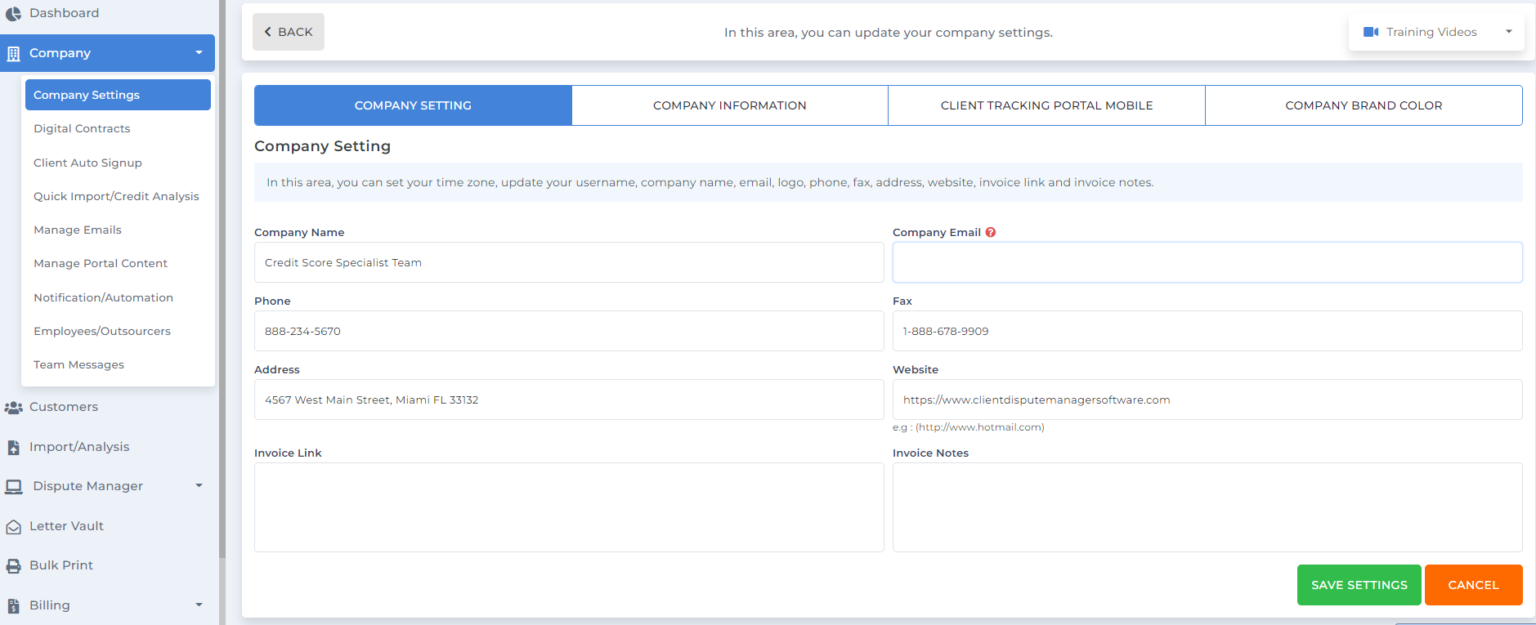Collapse the Company sidebar submenu
Screen dimensions: 1536x625
pos(199,52)
